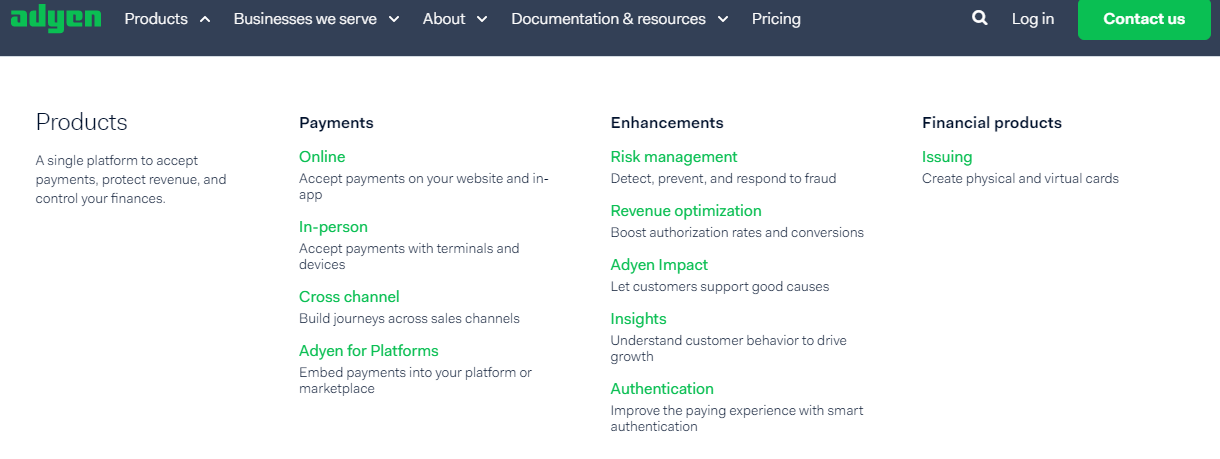Open the search magnifier icon
This screenshot has height=459, width=1220.
980,18
